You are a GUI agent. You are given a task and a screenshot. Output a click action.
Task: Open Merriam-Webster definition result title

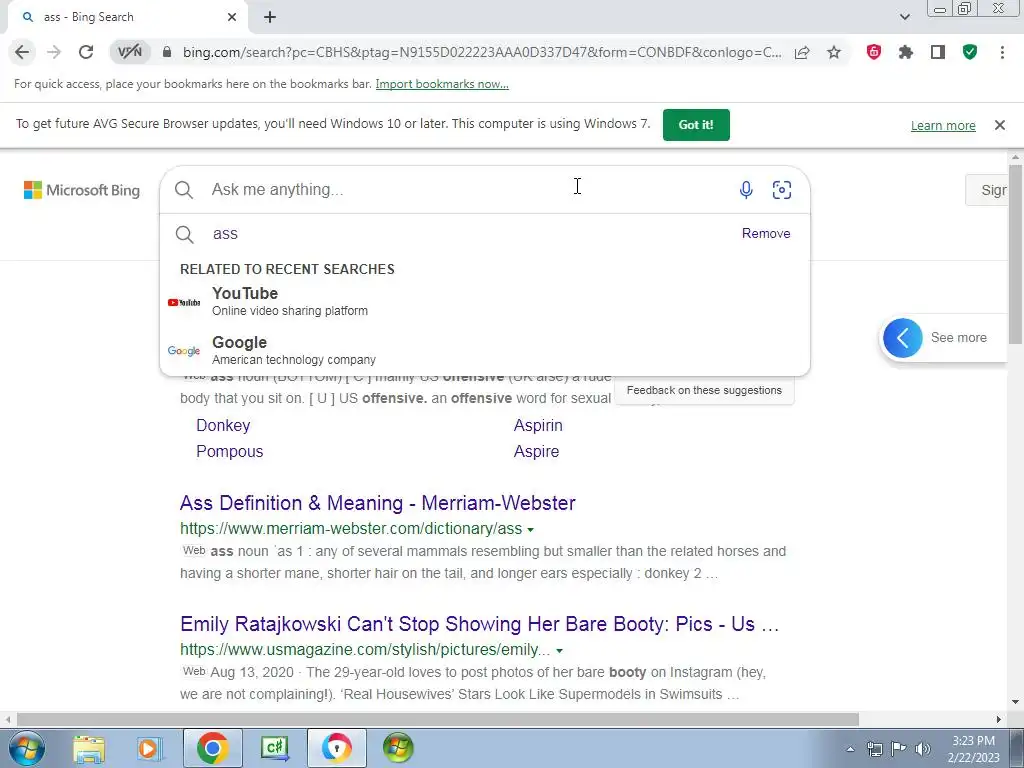(x=377, y=503)
